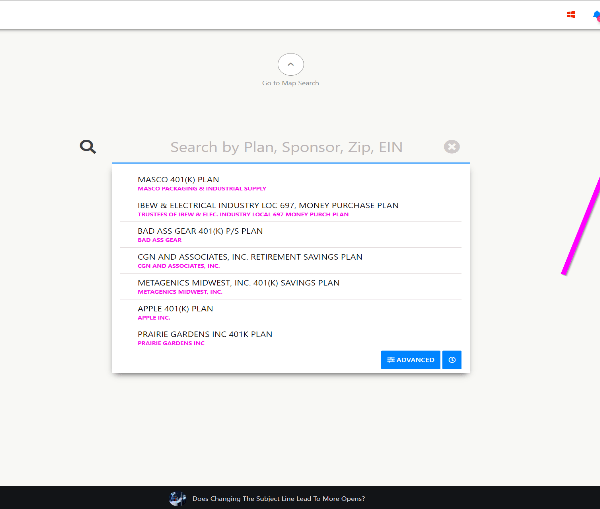
Task: Click the red extension icon in browser toolbar
Action: (x=571, y=14)
